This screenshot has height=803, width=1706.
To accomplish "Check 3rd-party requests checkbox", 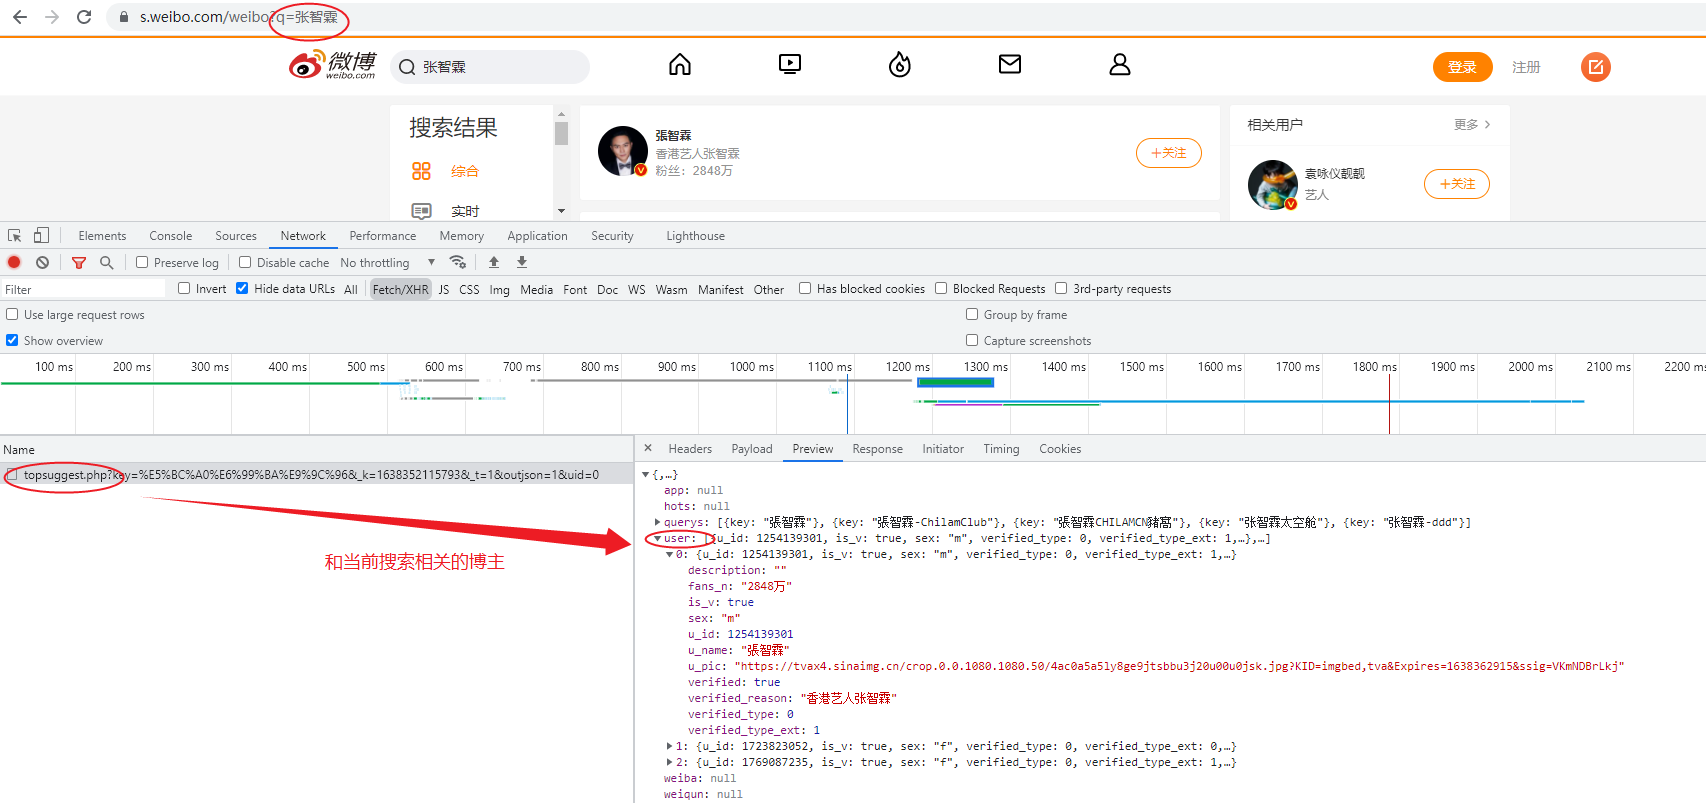I will [x=1061, y=288].
